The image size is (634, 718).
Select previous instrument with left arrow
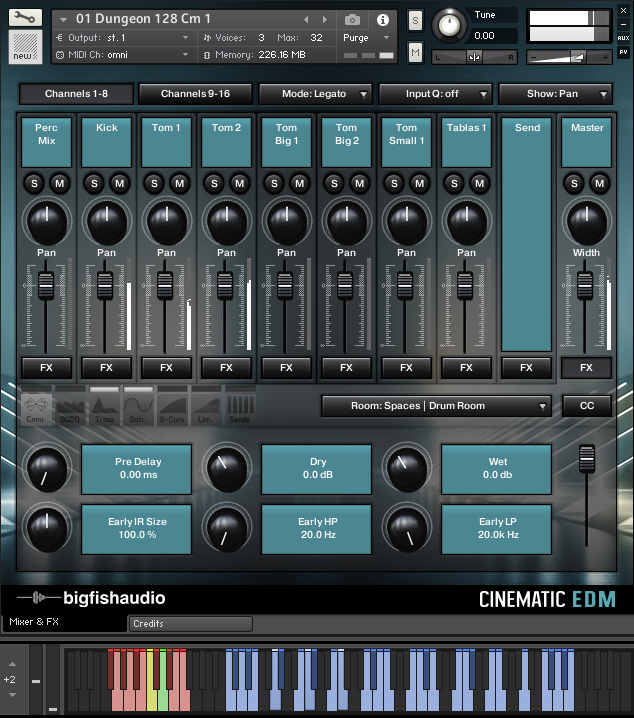pyautogui.click(x=306, y=20)
